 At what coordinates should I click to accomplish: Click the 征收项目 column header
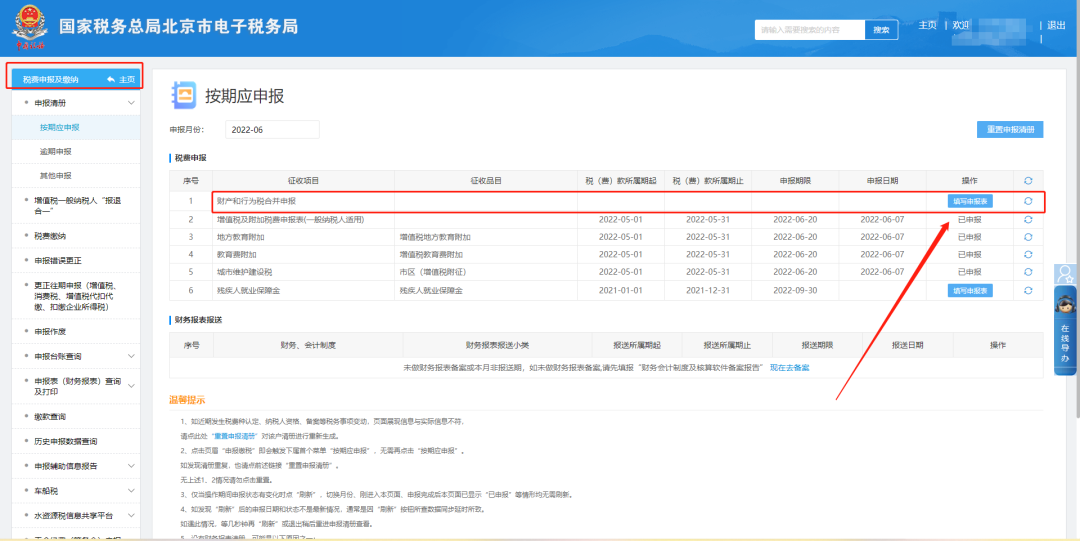click(x=303, y=181)
